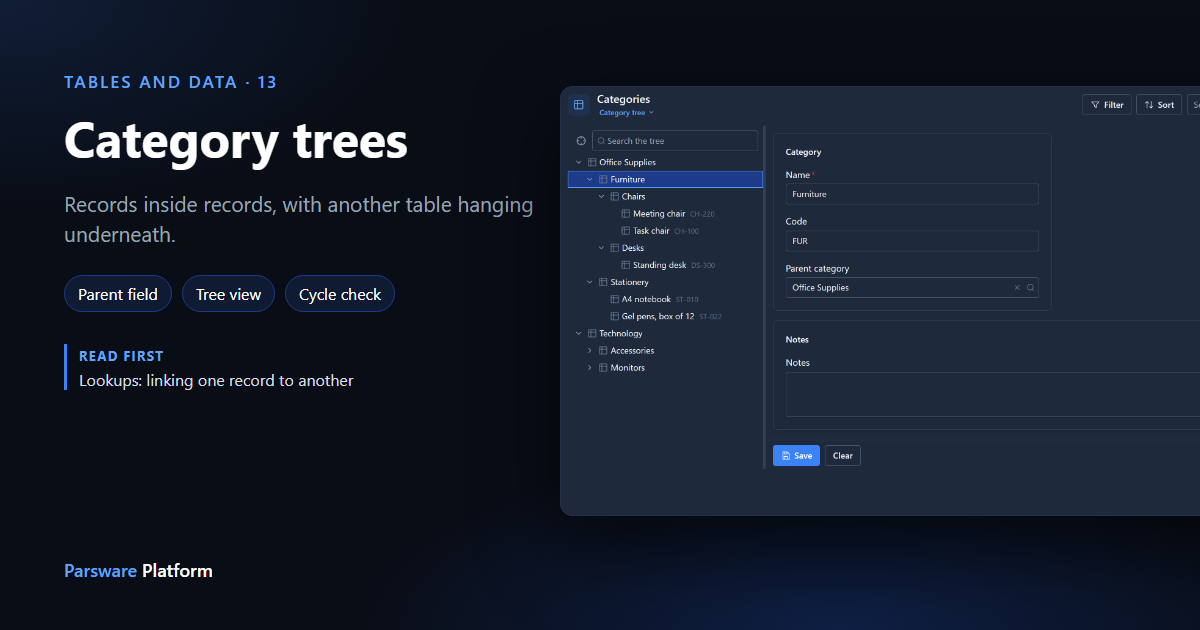The height and width of the screenshot is (630, 1200).
Task: Click the table icon beside Stationery
Action: pyautogui.click(x=603, y=282)
